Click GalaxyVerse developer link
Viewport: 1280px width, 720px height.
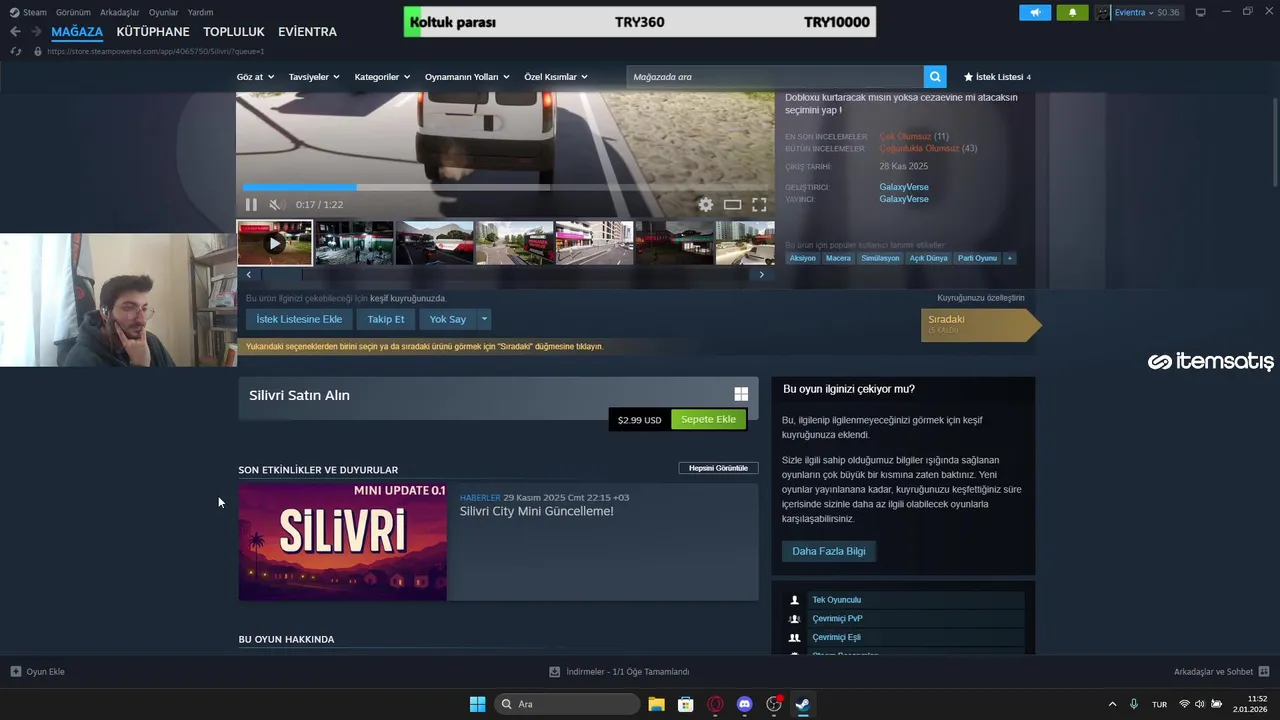tap(904, 187)
